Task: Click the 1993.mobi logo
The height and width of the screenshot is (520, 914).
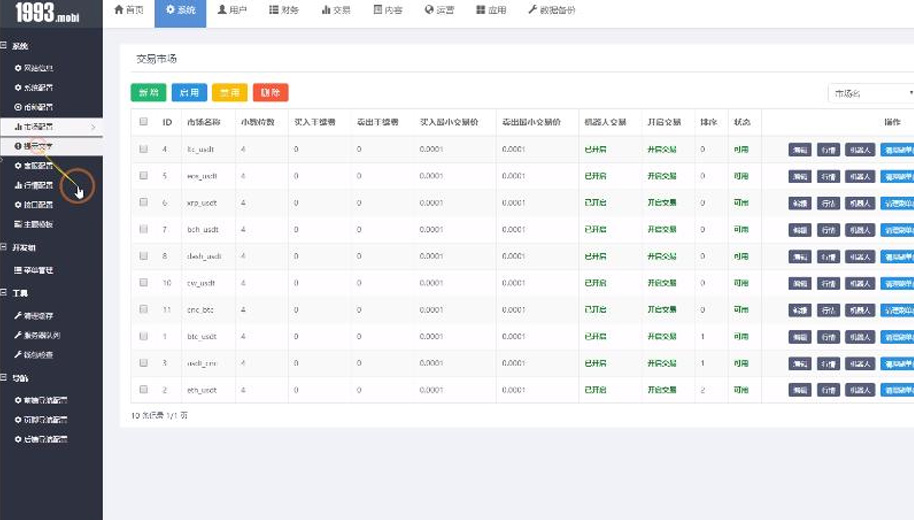Action: tap(47, 14)
